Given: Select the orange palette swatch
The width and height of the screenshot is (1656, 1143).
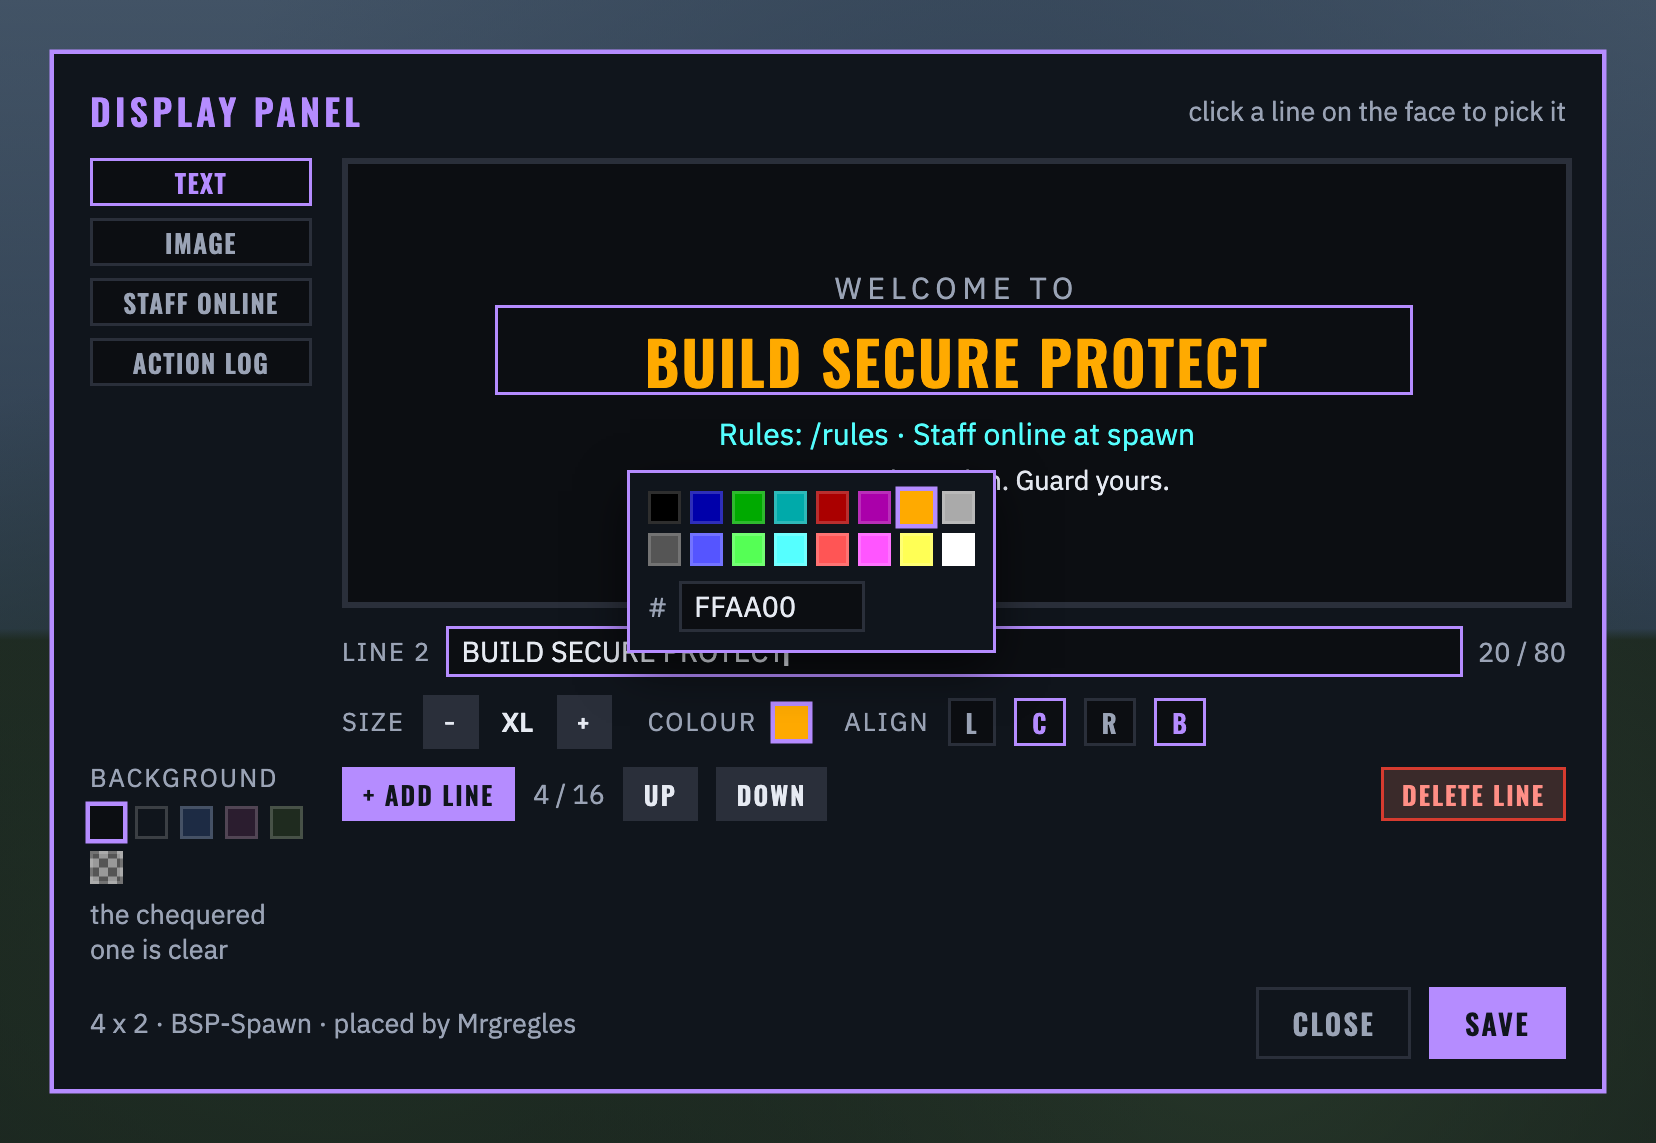Looking at the screenshot, I should (x=916, y=507).
